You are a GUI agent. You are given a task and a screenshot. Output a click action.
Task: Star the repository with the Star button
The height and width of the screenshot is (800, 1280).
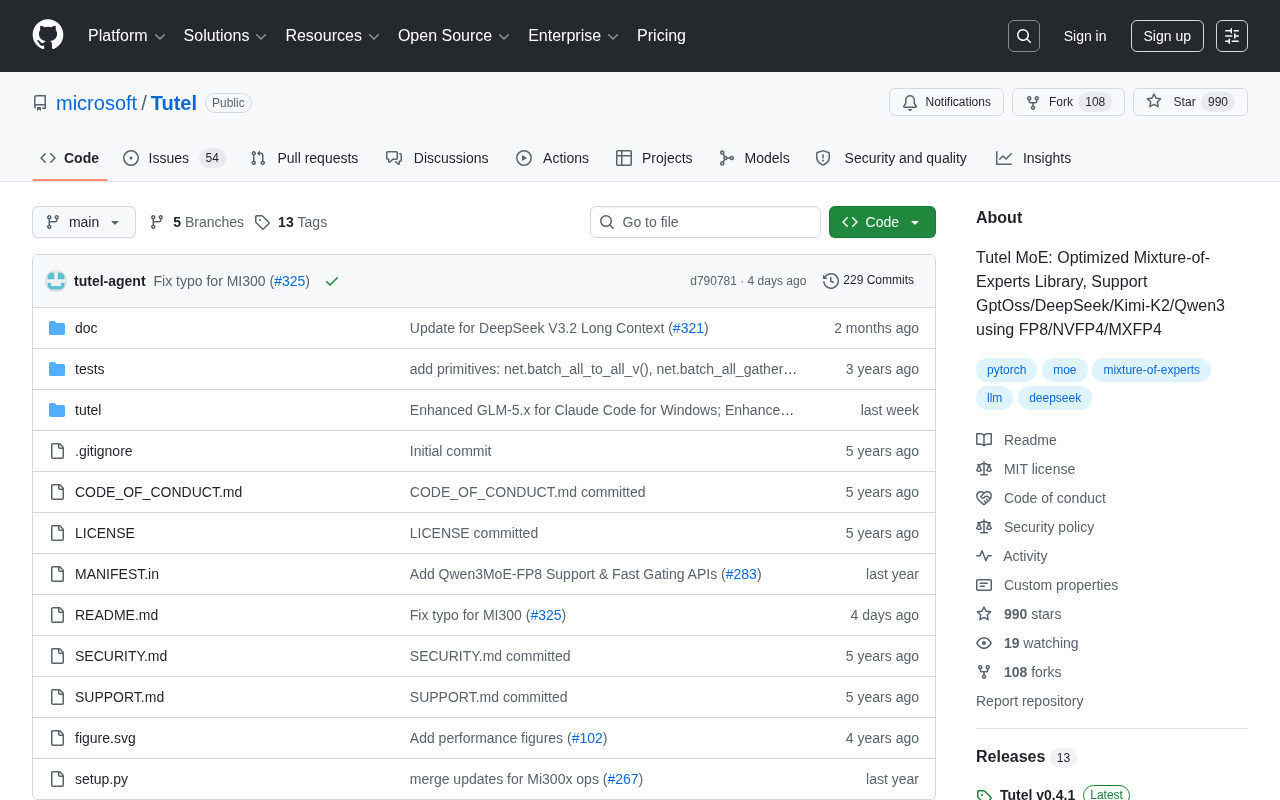click(1190, 102)
